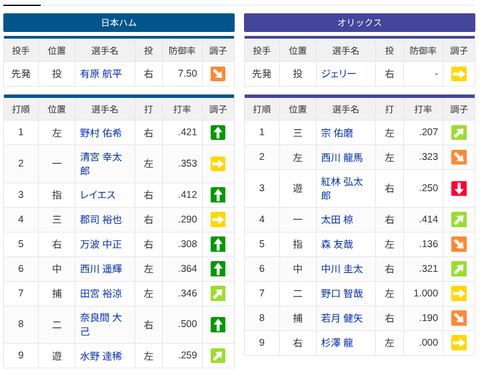Click player name 水野 達稀
The height and width of the screenshot is (371, 480).
click(x=101, y=356)
